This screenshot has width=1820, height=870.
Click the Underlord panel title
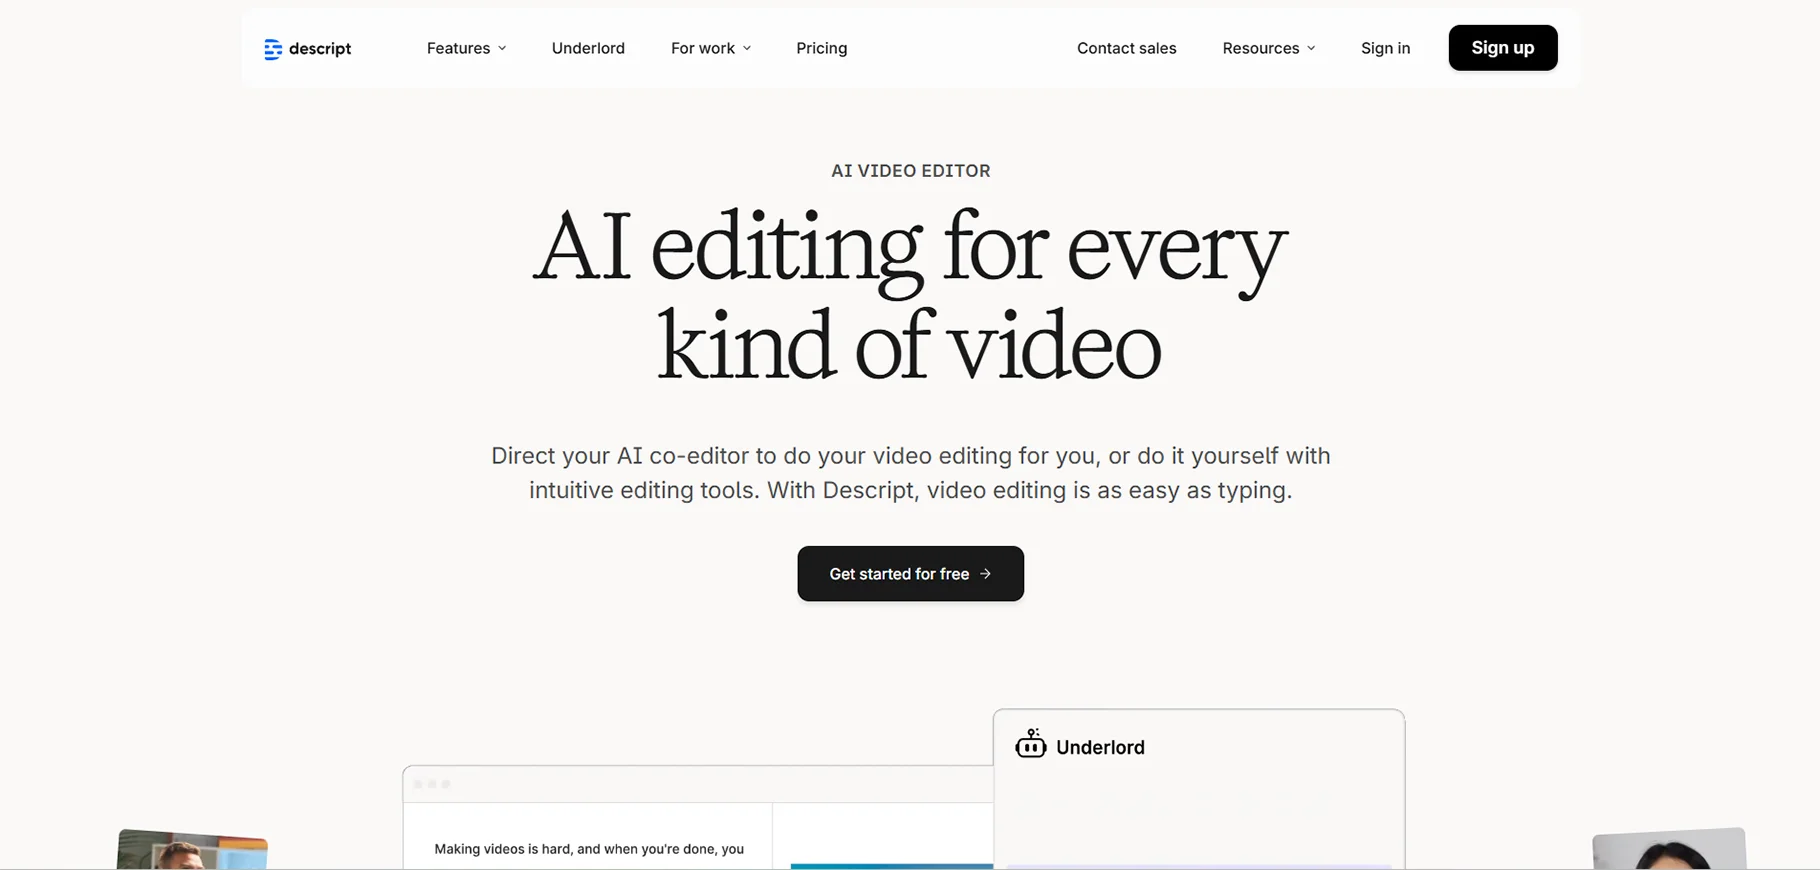click(x=1100, y=747)
